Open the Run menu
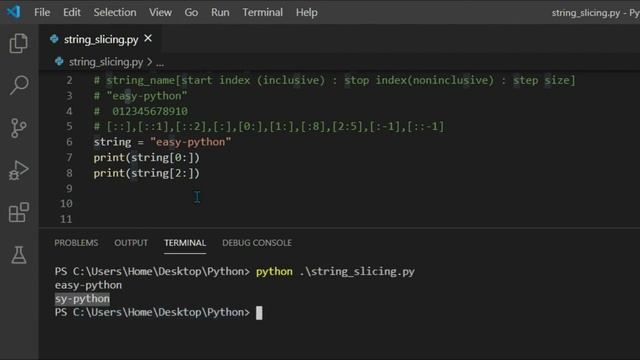640x360 pixels. coord(220,12)
